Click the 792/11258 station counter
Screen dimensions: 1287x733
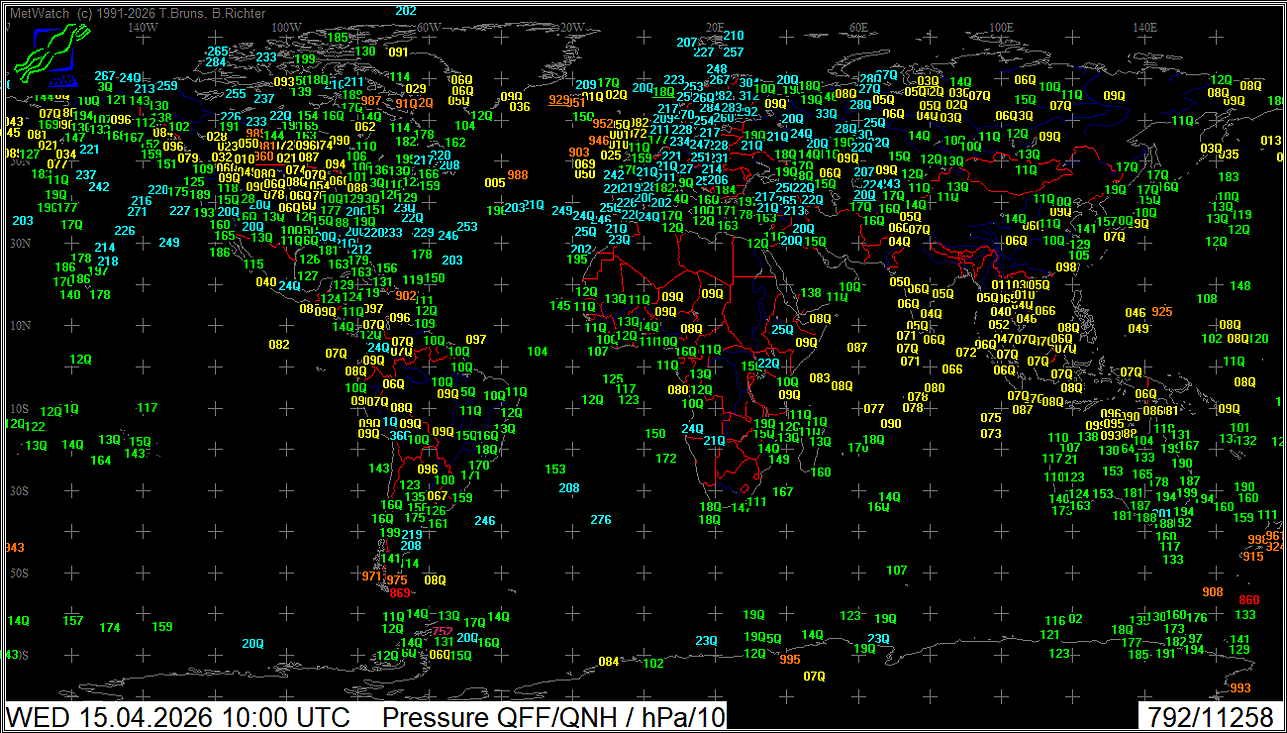(x=1210, y=717)
